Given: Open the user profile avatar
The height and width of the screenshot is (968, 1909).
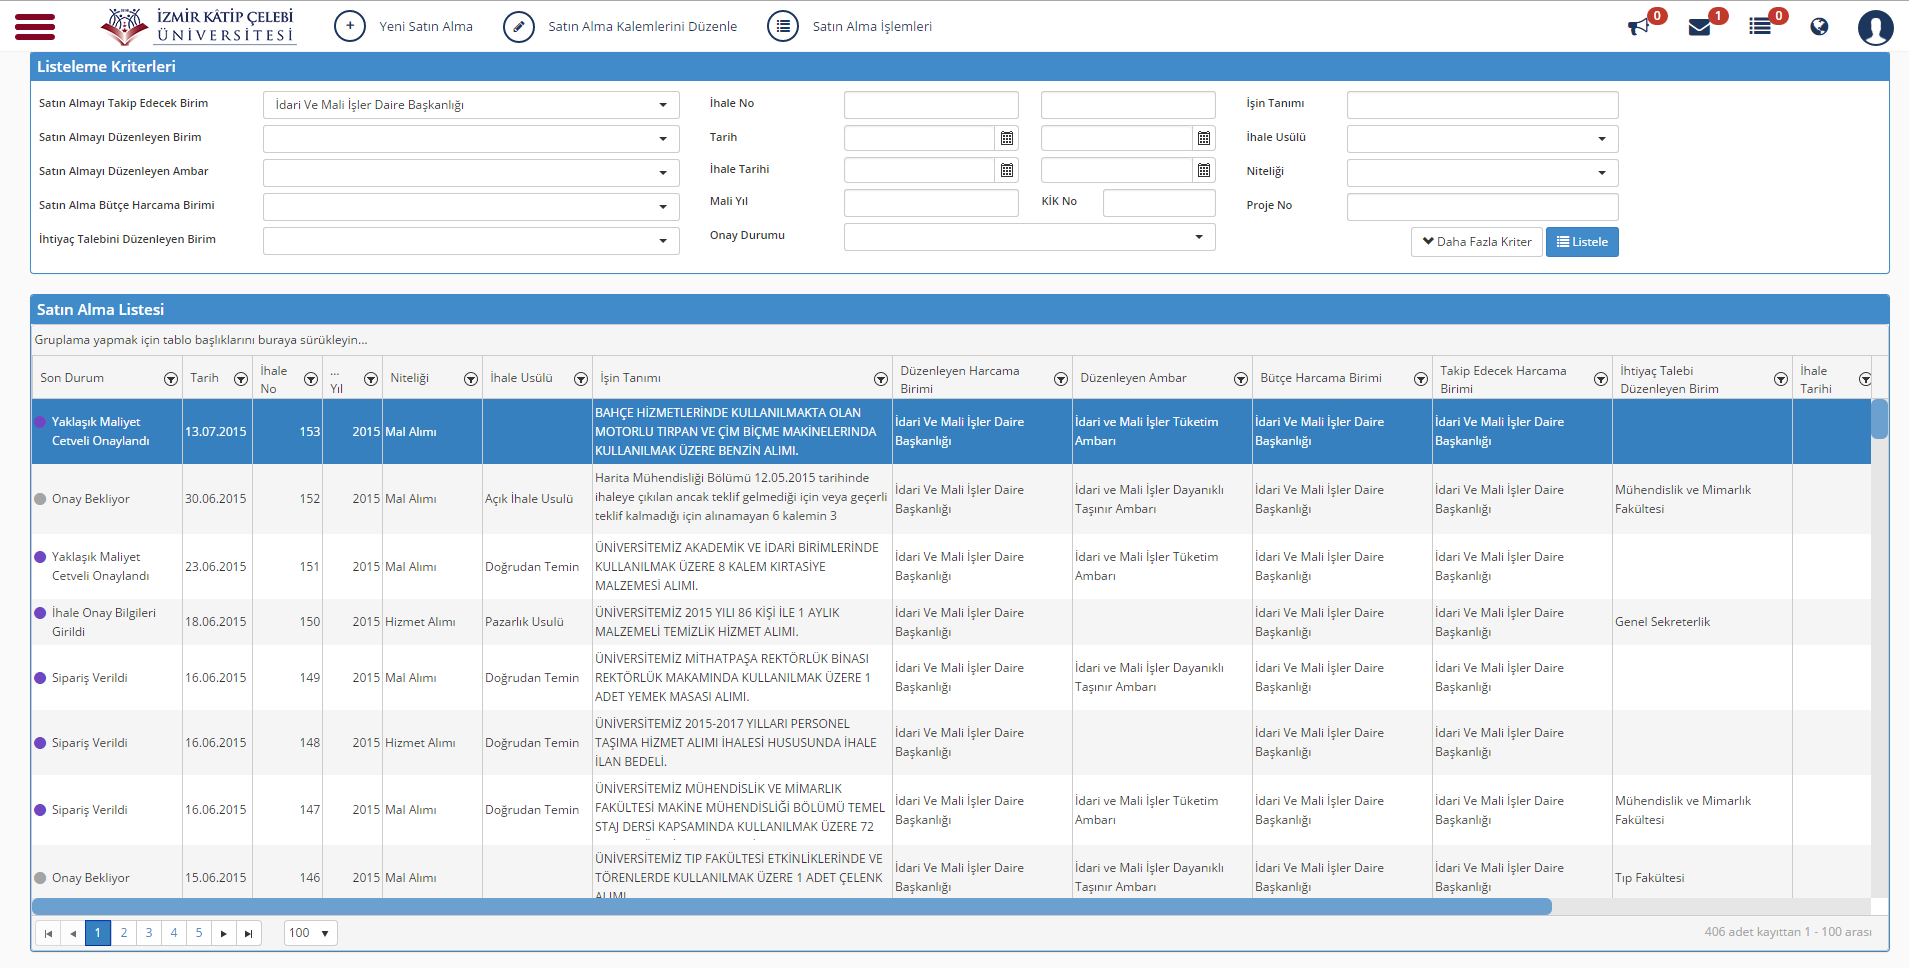Looking at the screenshot, I should [x=1876, y=27].
